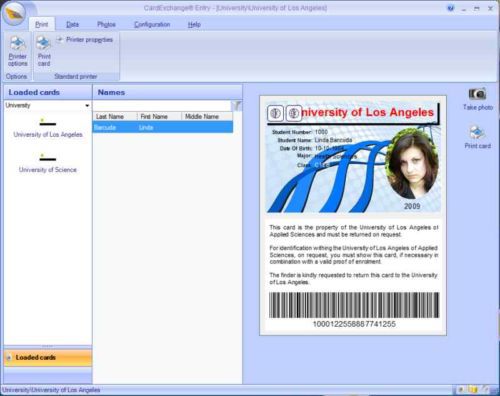Open the Help tab
Image resolution: width=500 pixels, height=396 pixels.
click(x=194, y=24)
